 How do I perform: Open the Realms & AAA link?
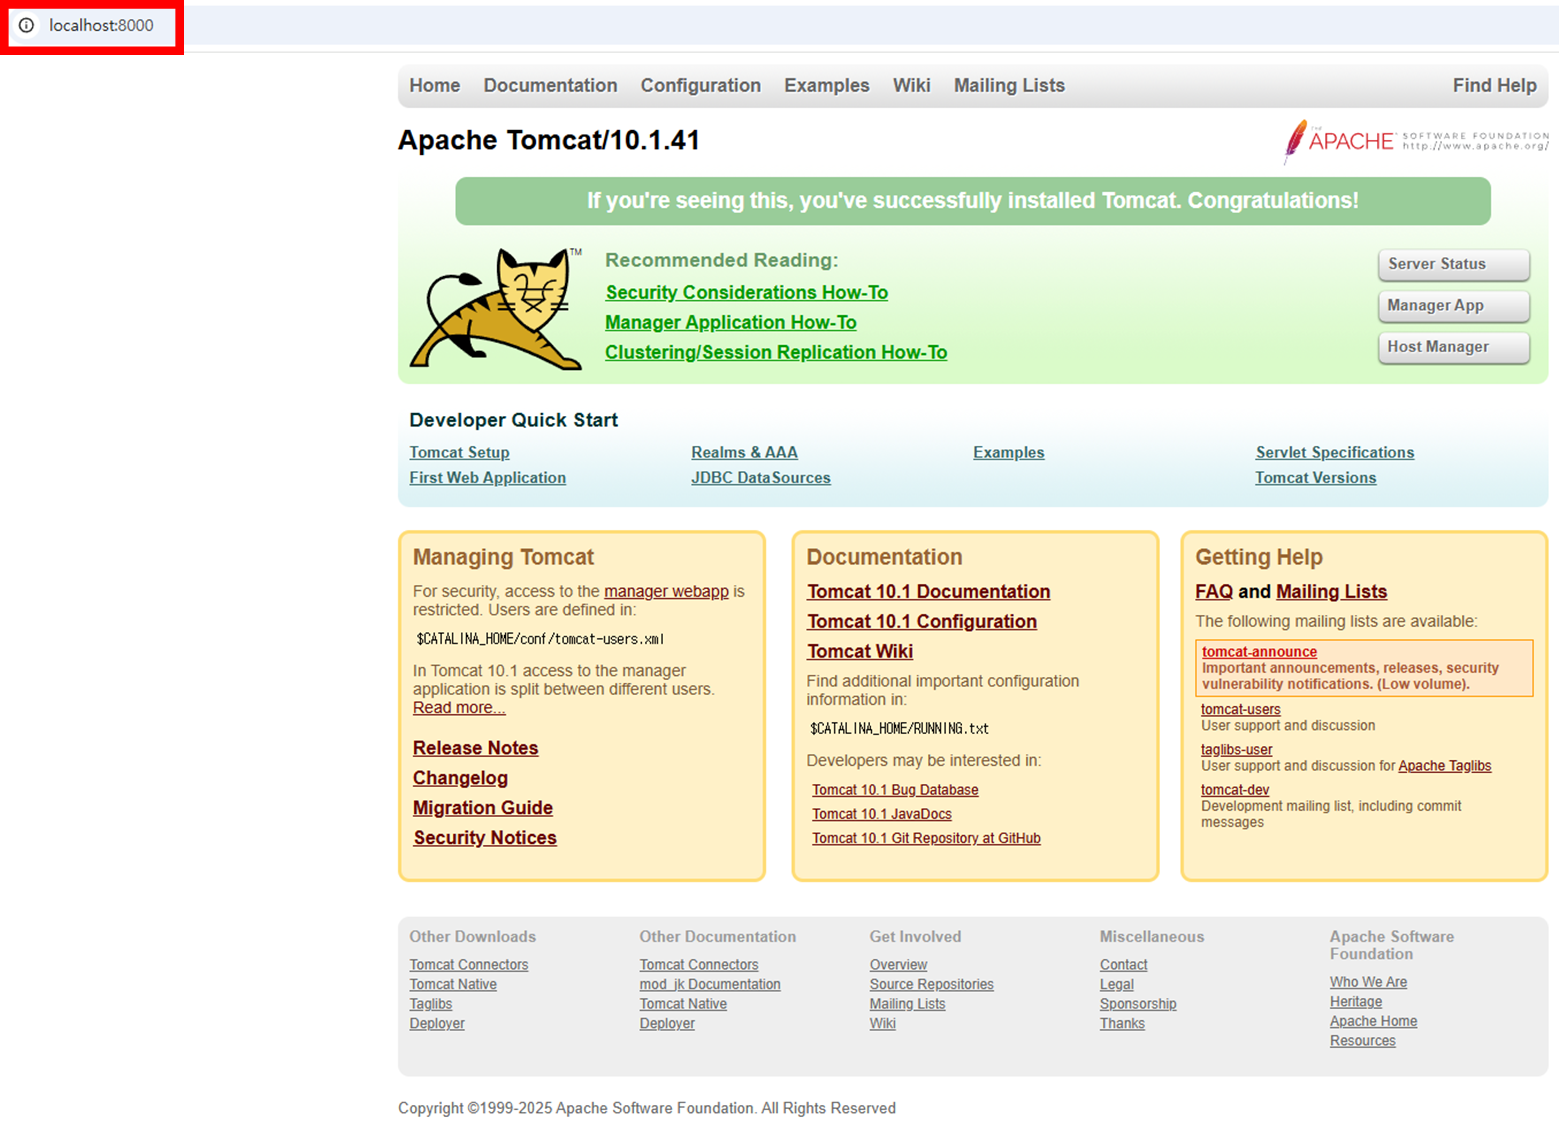pos(744,452)
